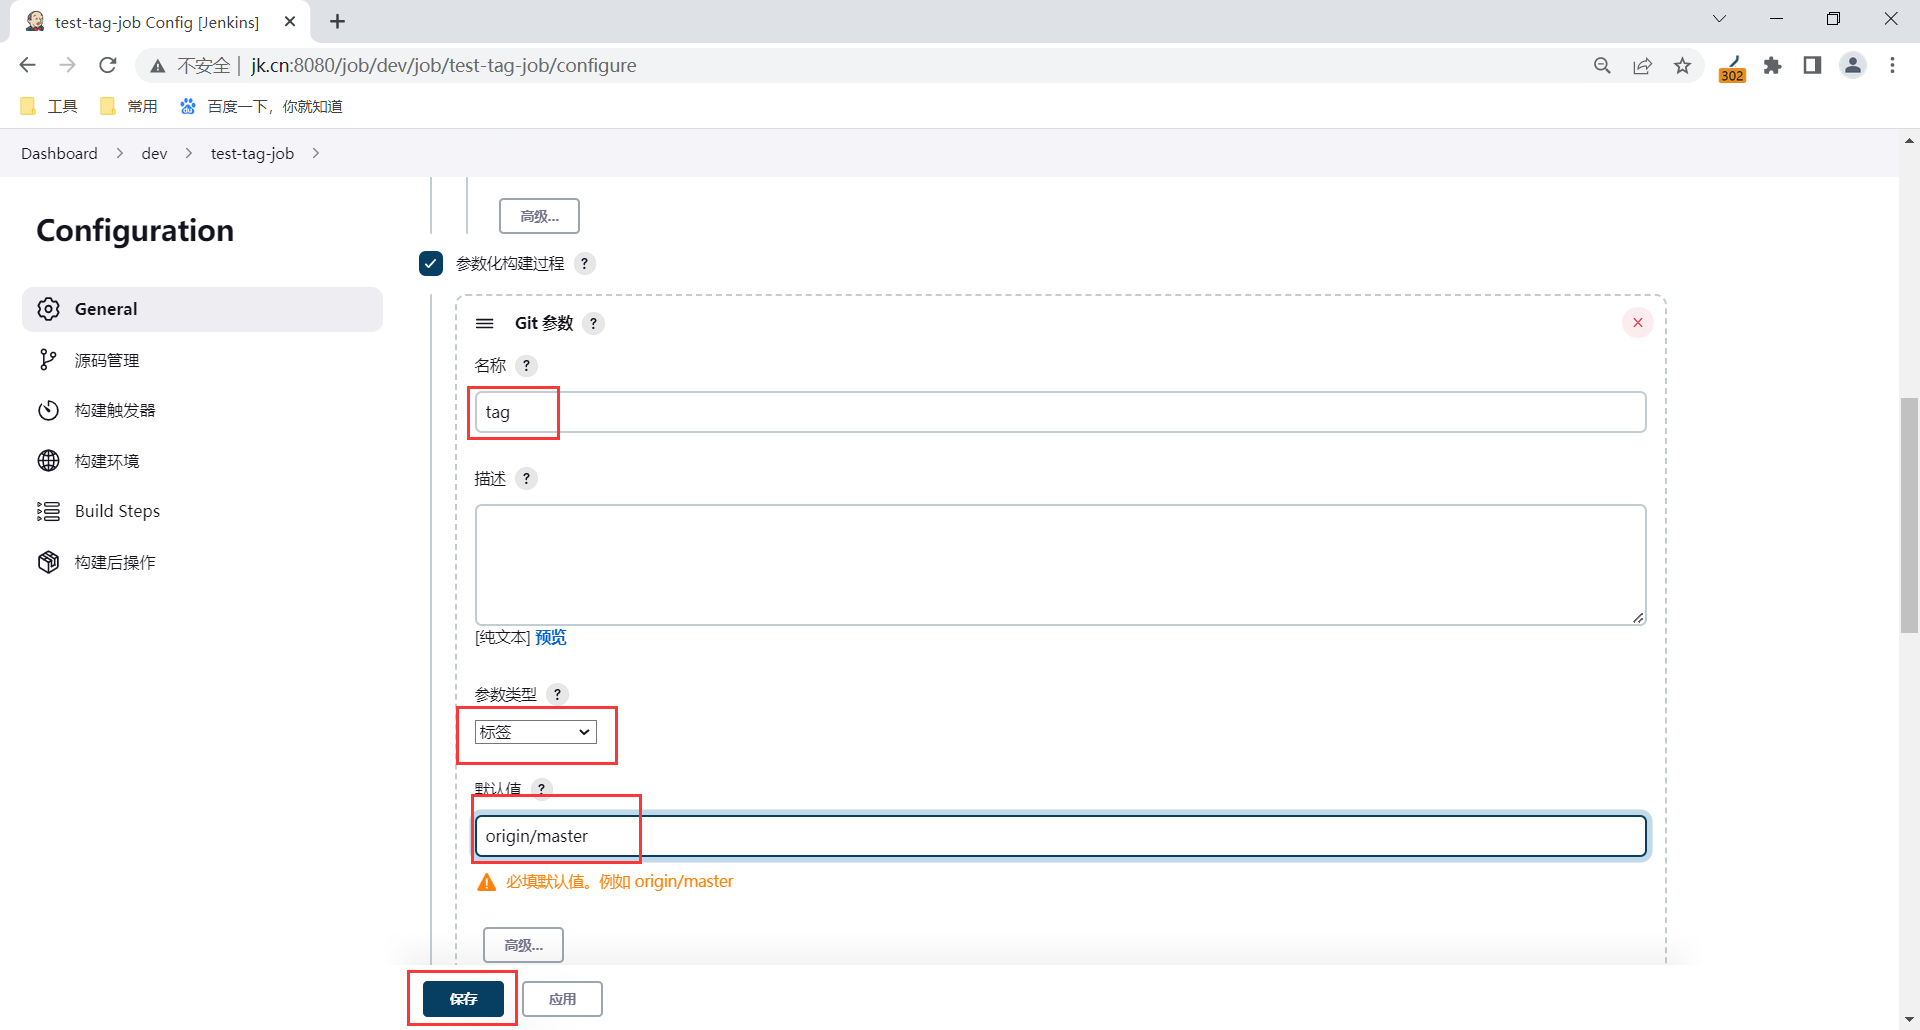Show help for 默认值

[x=542, y=788]
